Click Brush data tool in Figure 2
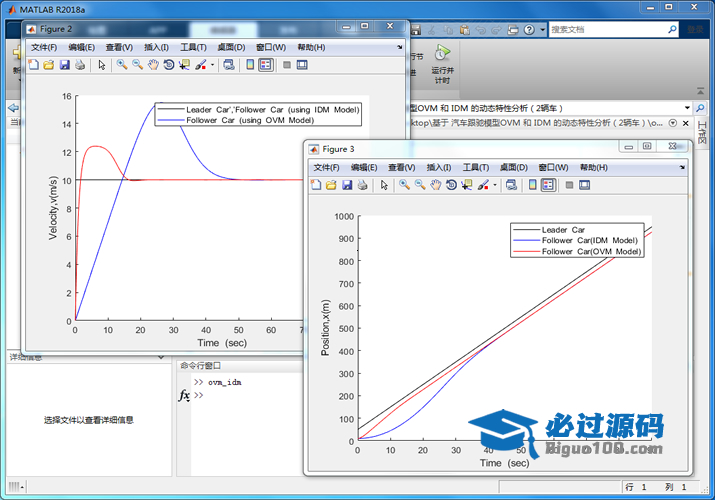Image resolution: width=715 pixels, height=500 pixels. (x=201, y=65)
